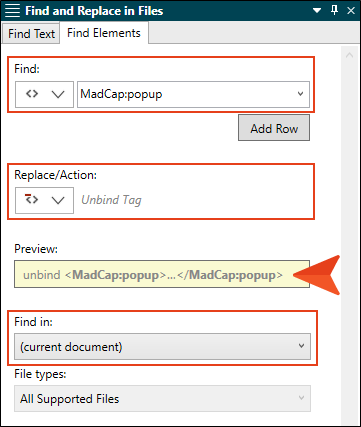Click the pin icon to auto-hide the panel
The image size is (361, 427).
[334, 10]
